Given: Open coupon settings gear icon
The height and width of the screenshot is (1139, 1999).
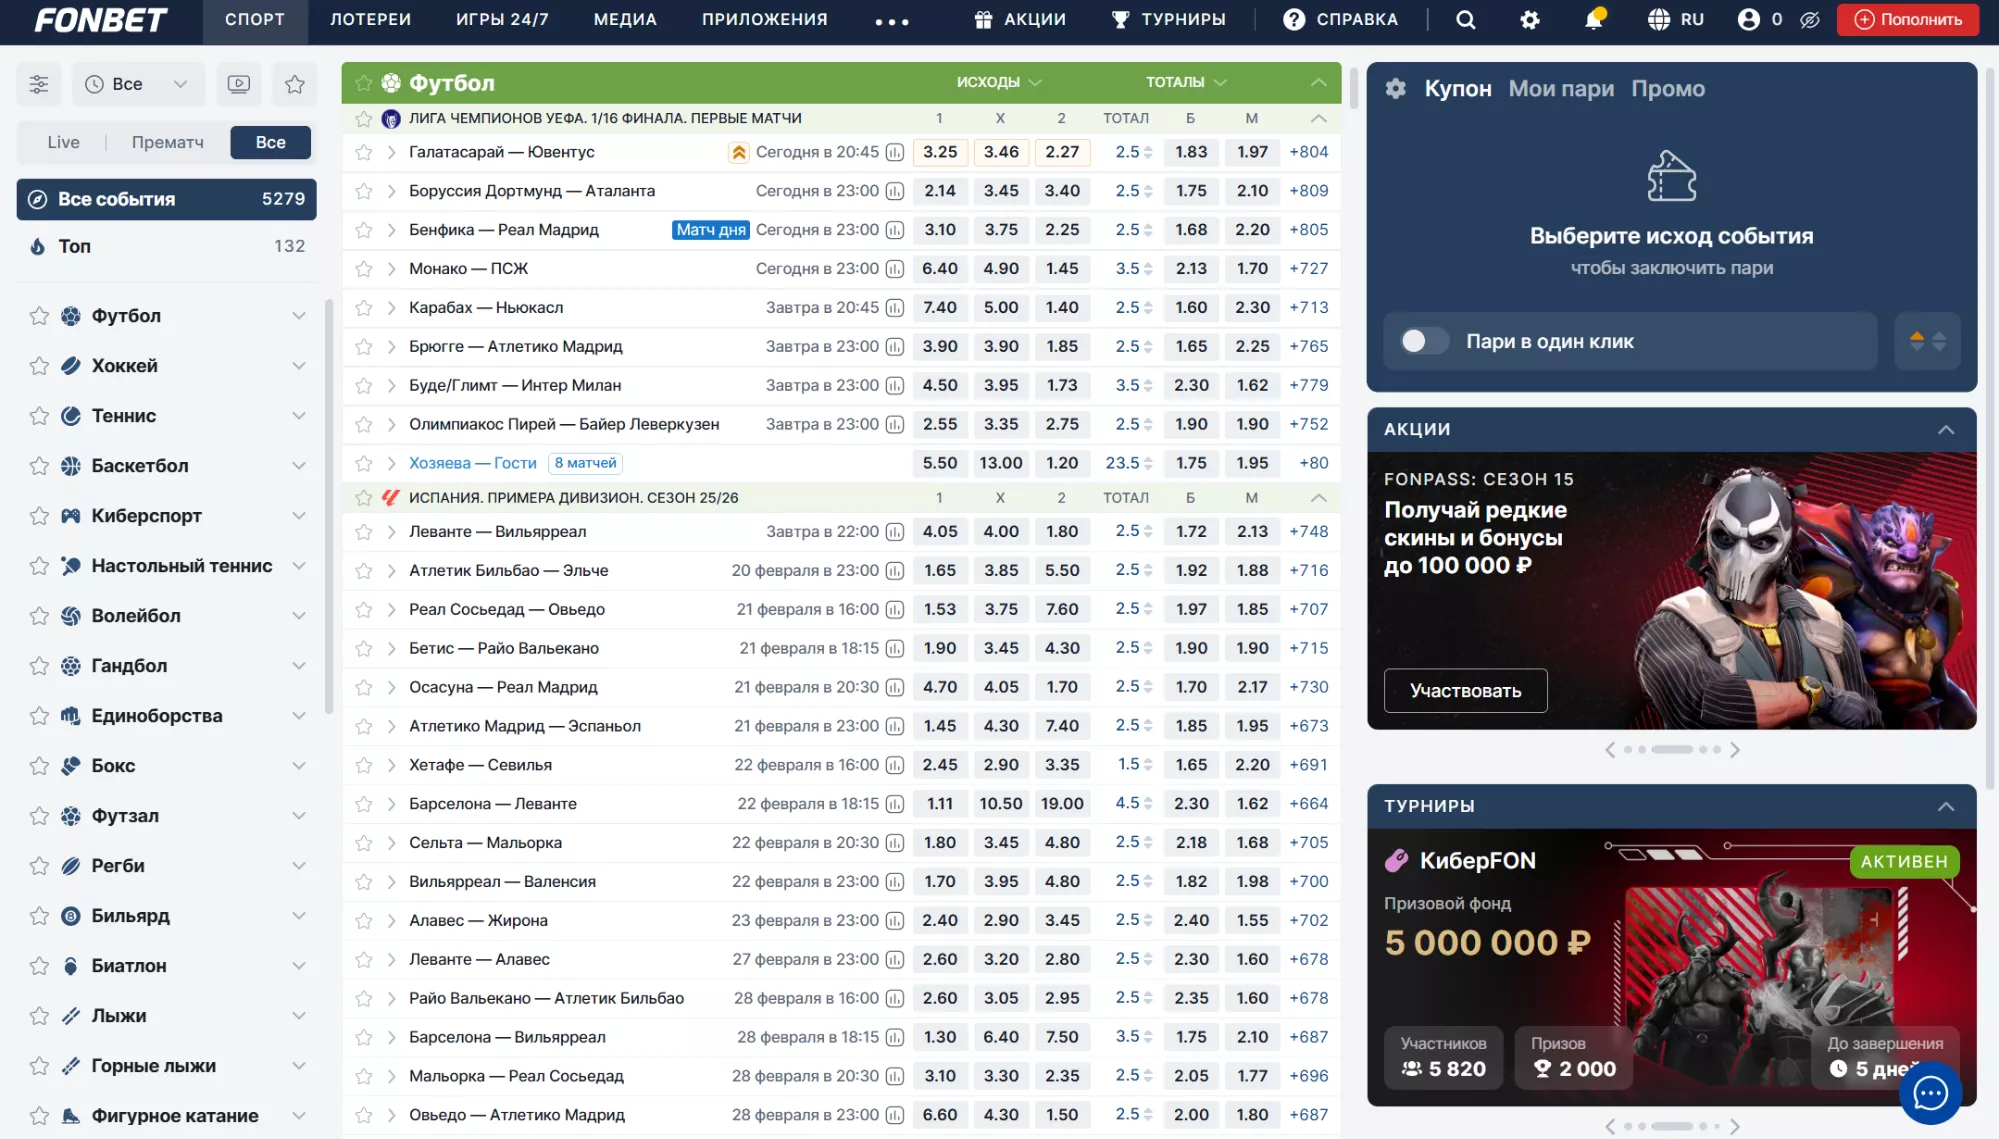Looking at the screenshot, I should coord(1395,88).
